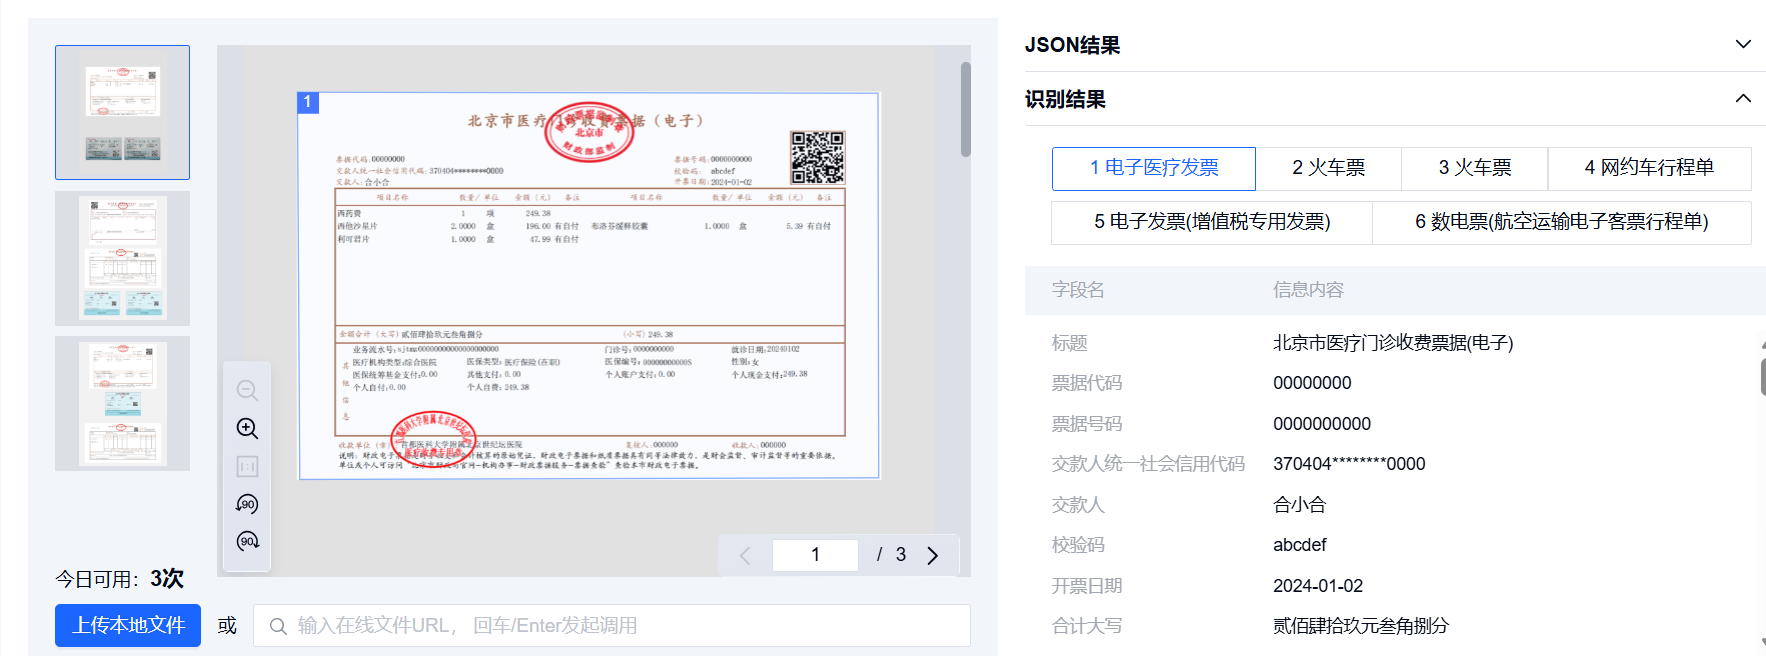The width and height of the screenshot is (1766, 656).
Task: Click value 370404********0000
Action: point(1349,464)
